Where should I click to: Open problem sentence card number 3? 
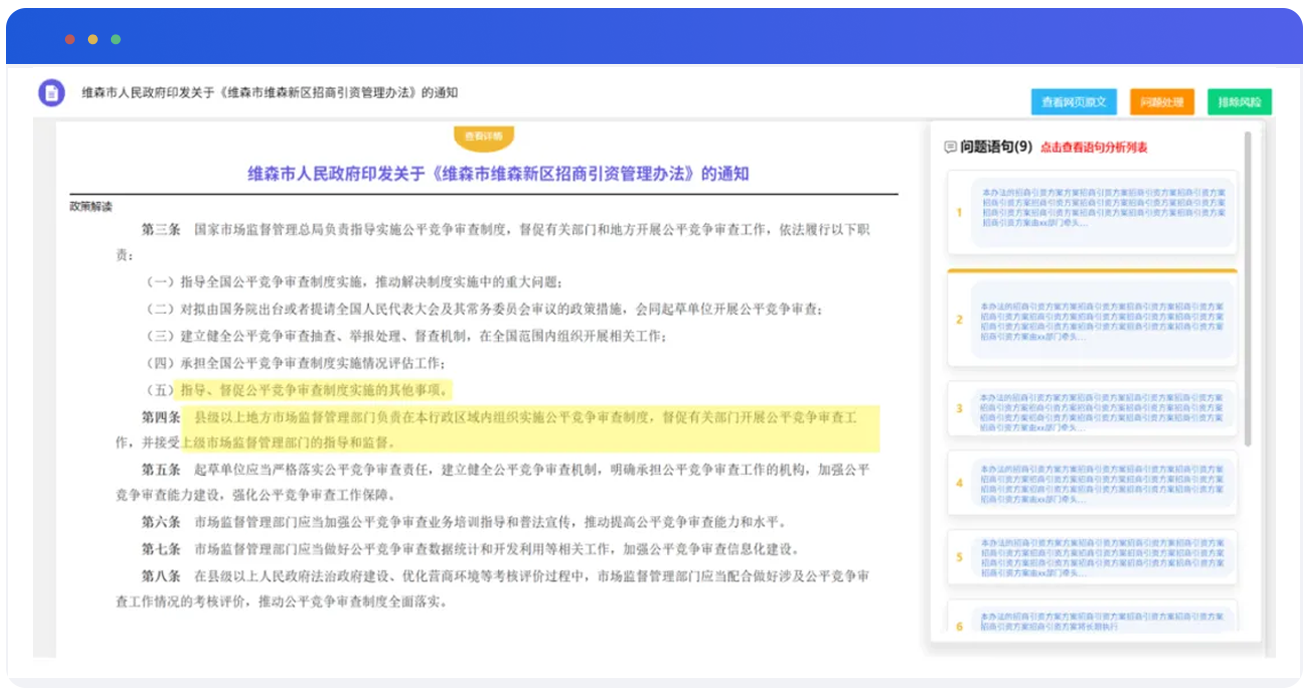(1092, 409)
